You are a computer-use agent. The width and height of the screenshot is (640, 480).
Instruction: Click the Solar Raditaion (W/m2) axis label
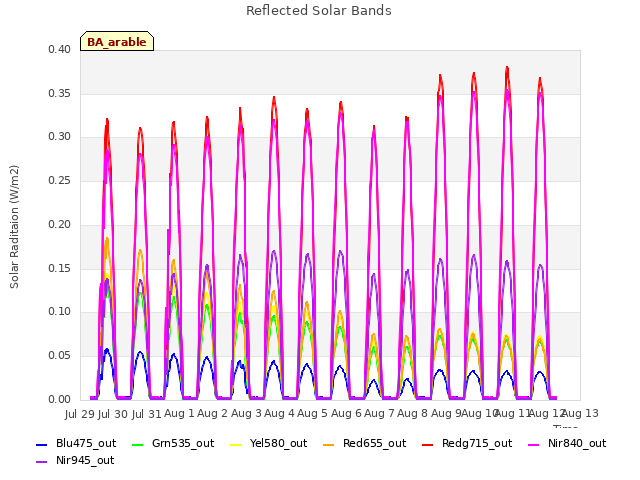14,227
